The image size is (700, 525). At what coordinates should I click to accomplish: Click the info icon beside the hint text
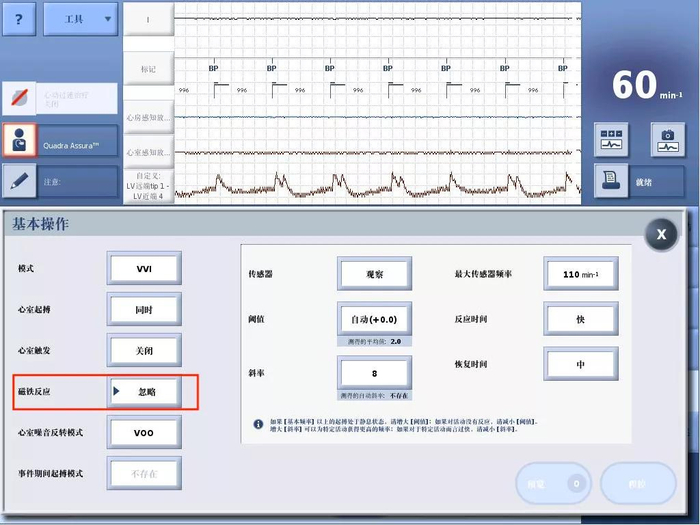pyautogui.click(x=258, y=424)
